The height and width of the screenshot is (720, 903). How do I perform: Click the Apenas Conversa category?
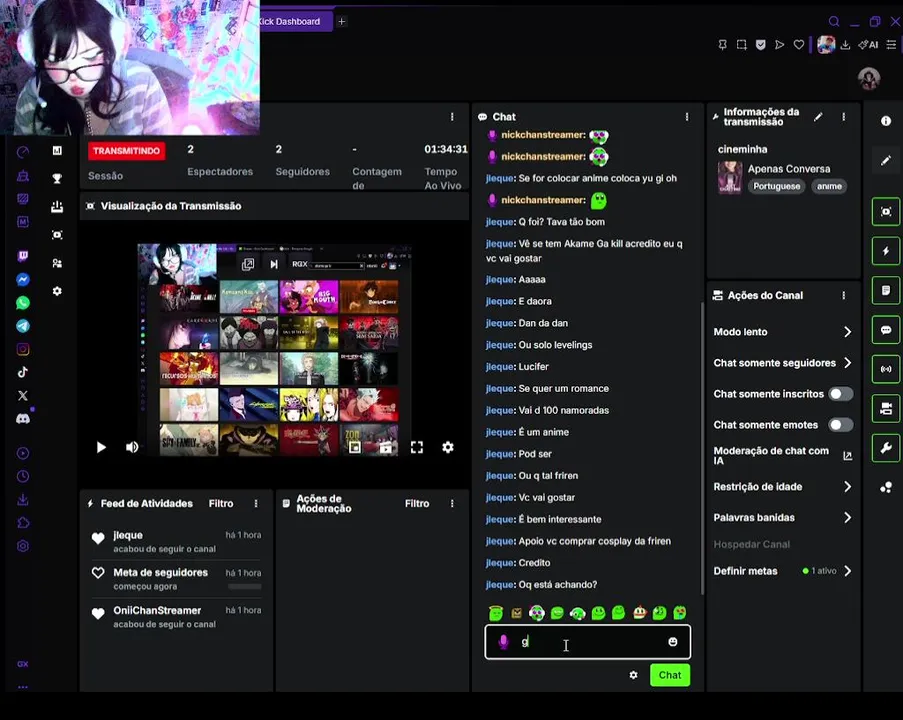(x=789, y=169)
